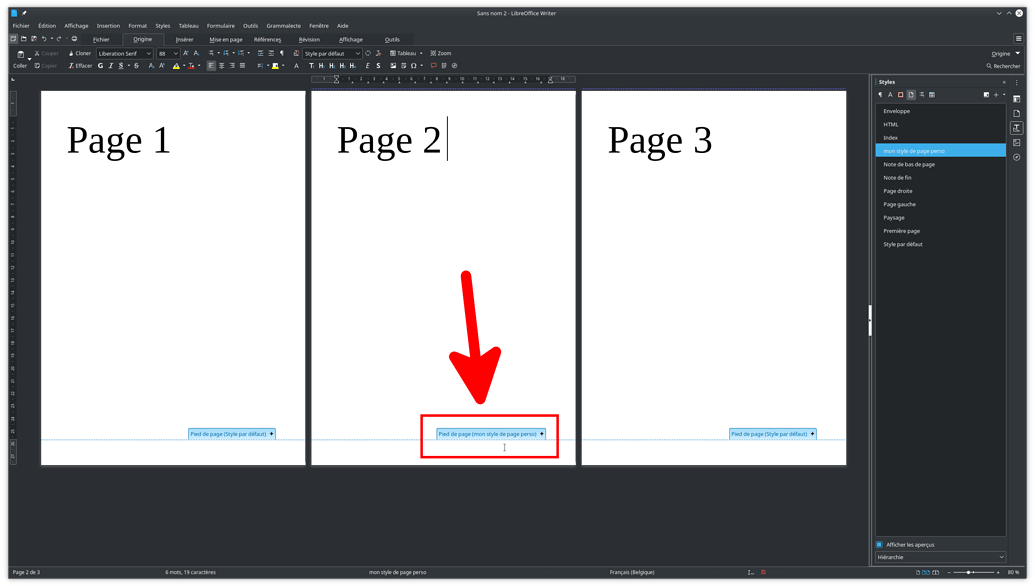
Task: Enable the Afficher les aperçus checkbox
Action: coord(878,543)
